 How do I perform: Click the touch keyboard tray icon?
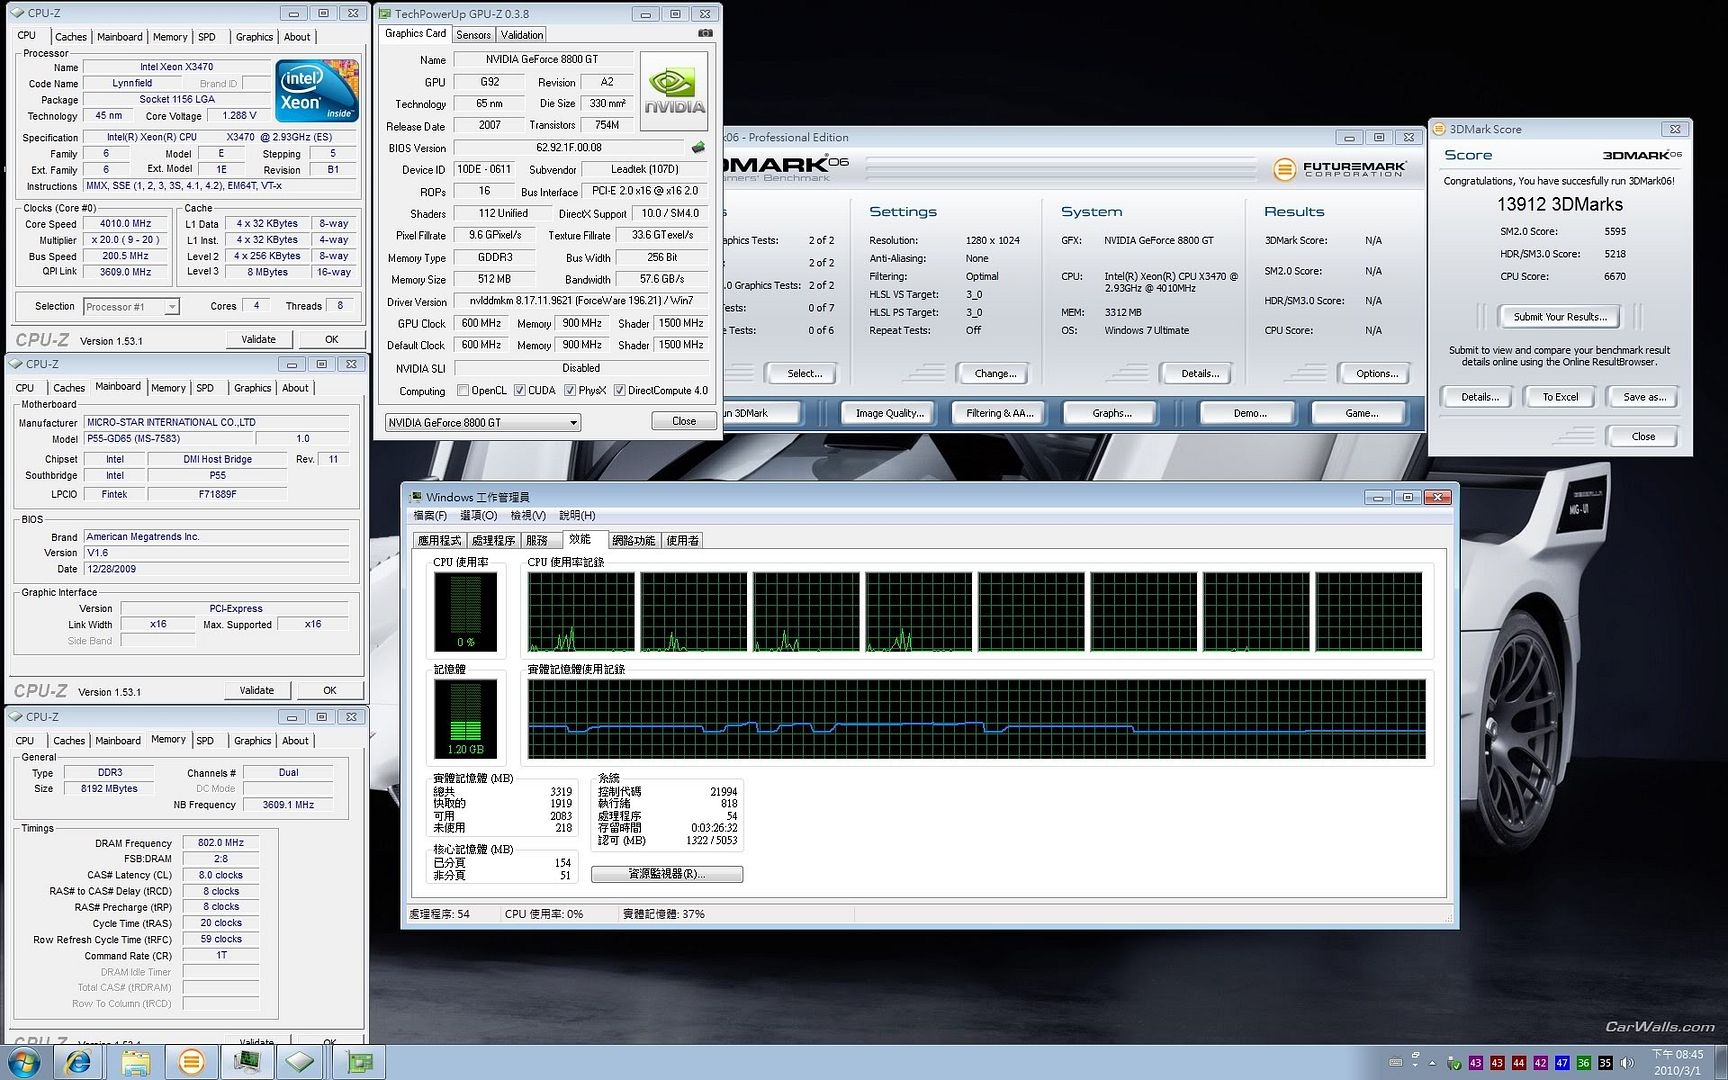[x=1396, y=1063]
